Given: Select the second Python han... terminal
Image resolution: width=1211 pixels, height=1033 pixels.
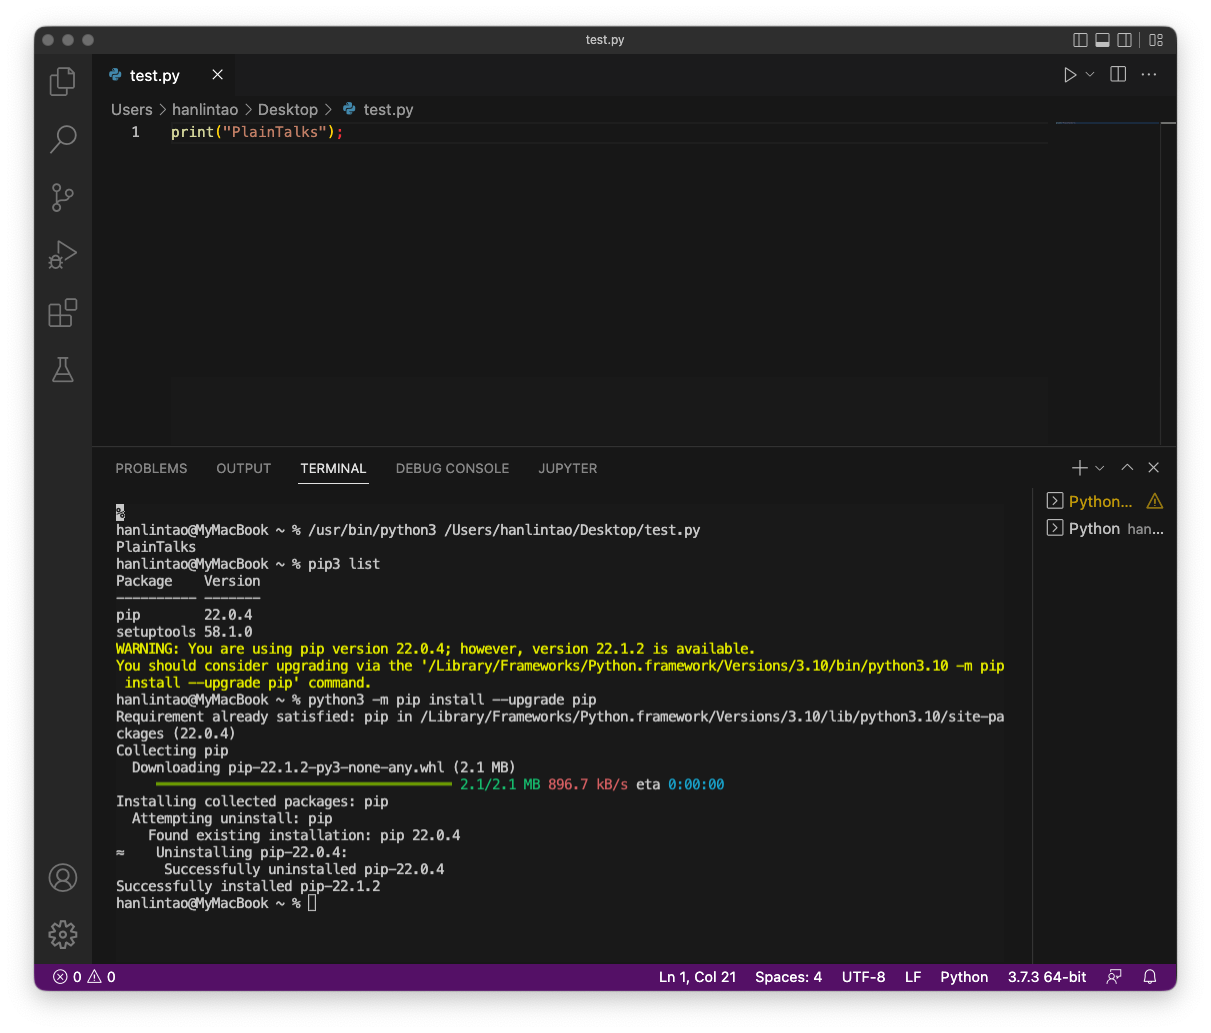Looking at the screenshot, I should coord(1104,528).
